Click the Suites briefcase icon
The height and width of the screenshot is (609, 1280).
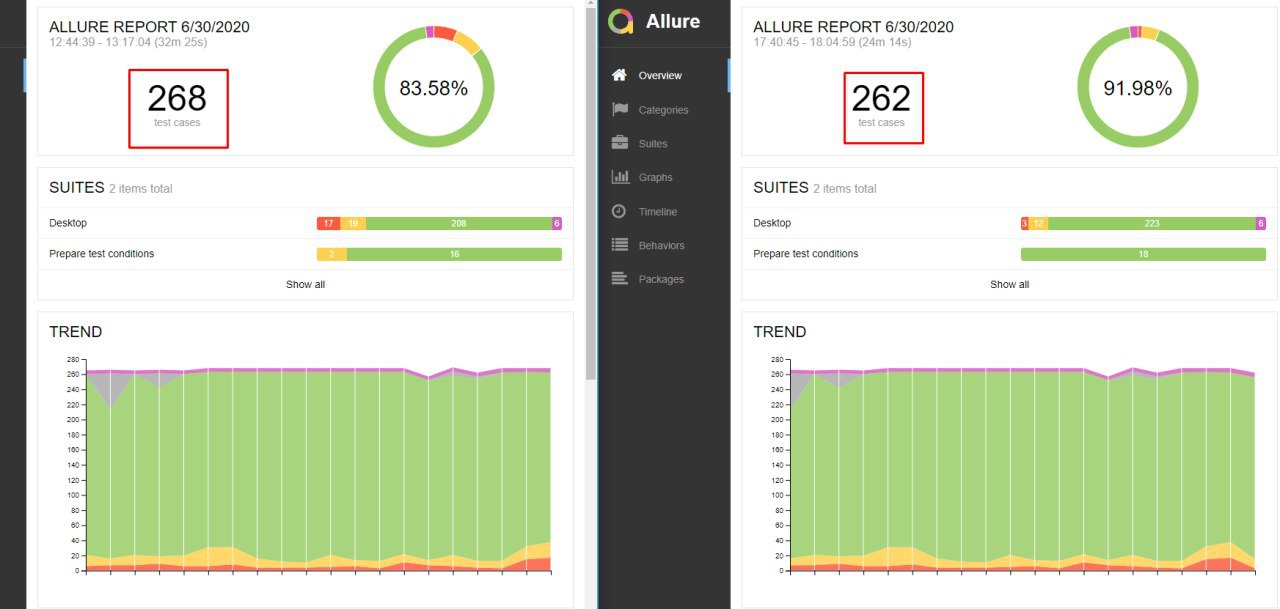(619, 143)
